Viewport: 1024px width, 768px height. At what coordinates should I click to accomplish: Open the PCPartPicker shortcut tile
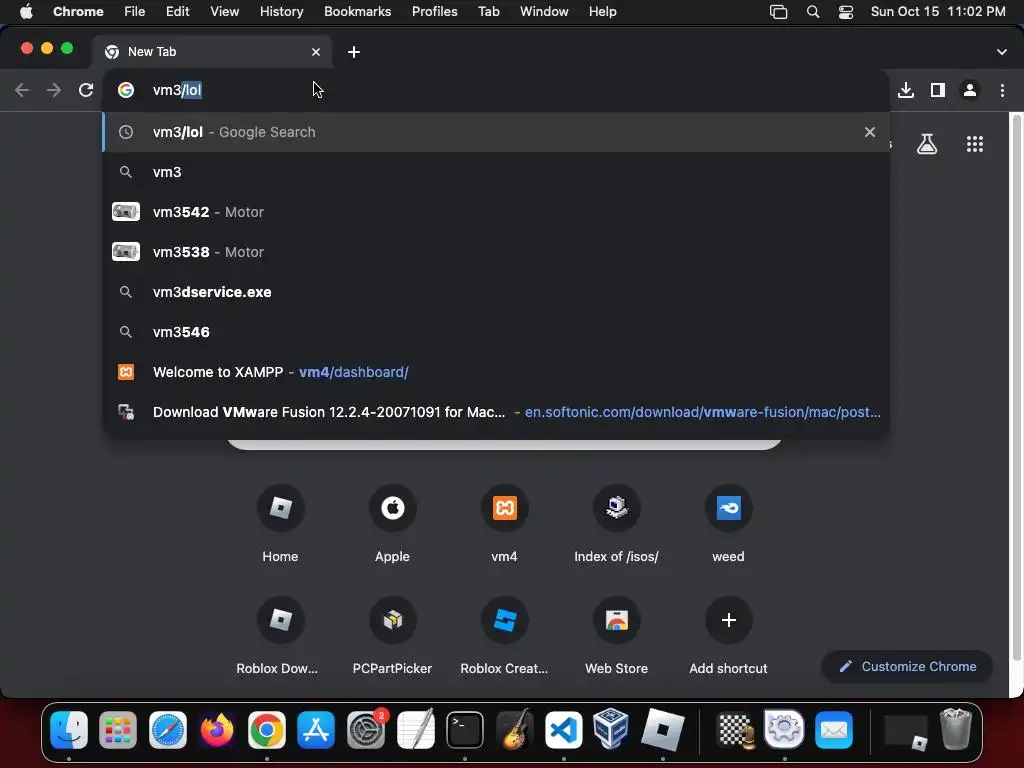click(x=392, y=635)
